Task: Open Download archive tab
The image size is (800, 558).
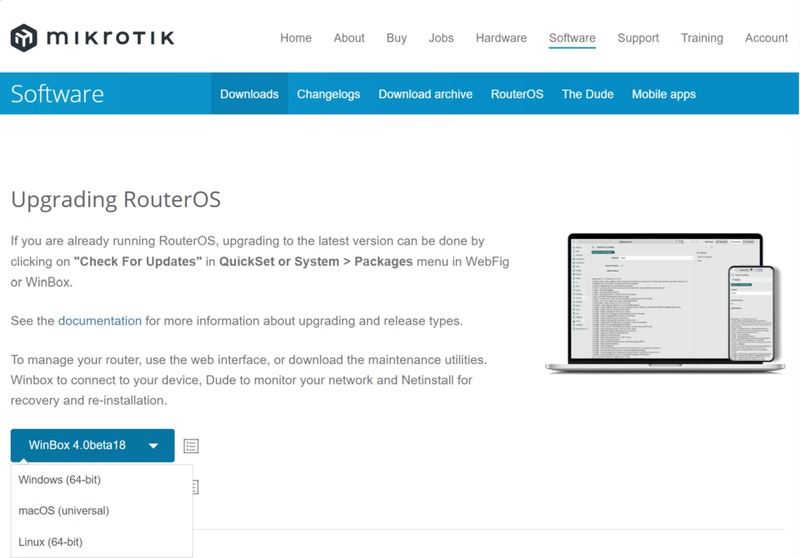Action: tap(426, 94)
